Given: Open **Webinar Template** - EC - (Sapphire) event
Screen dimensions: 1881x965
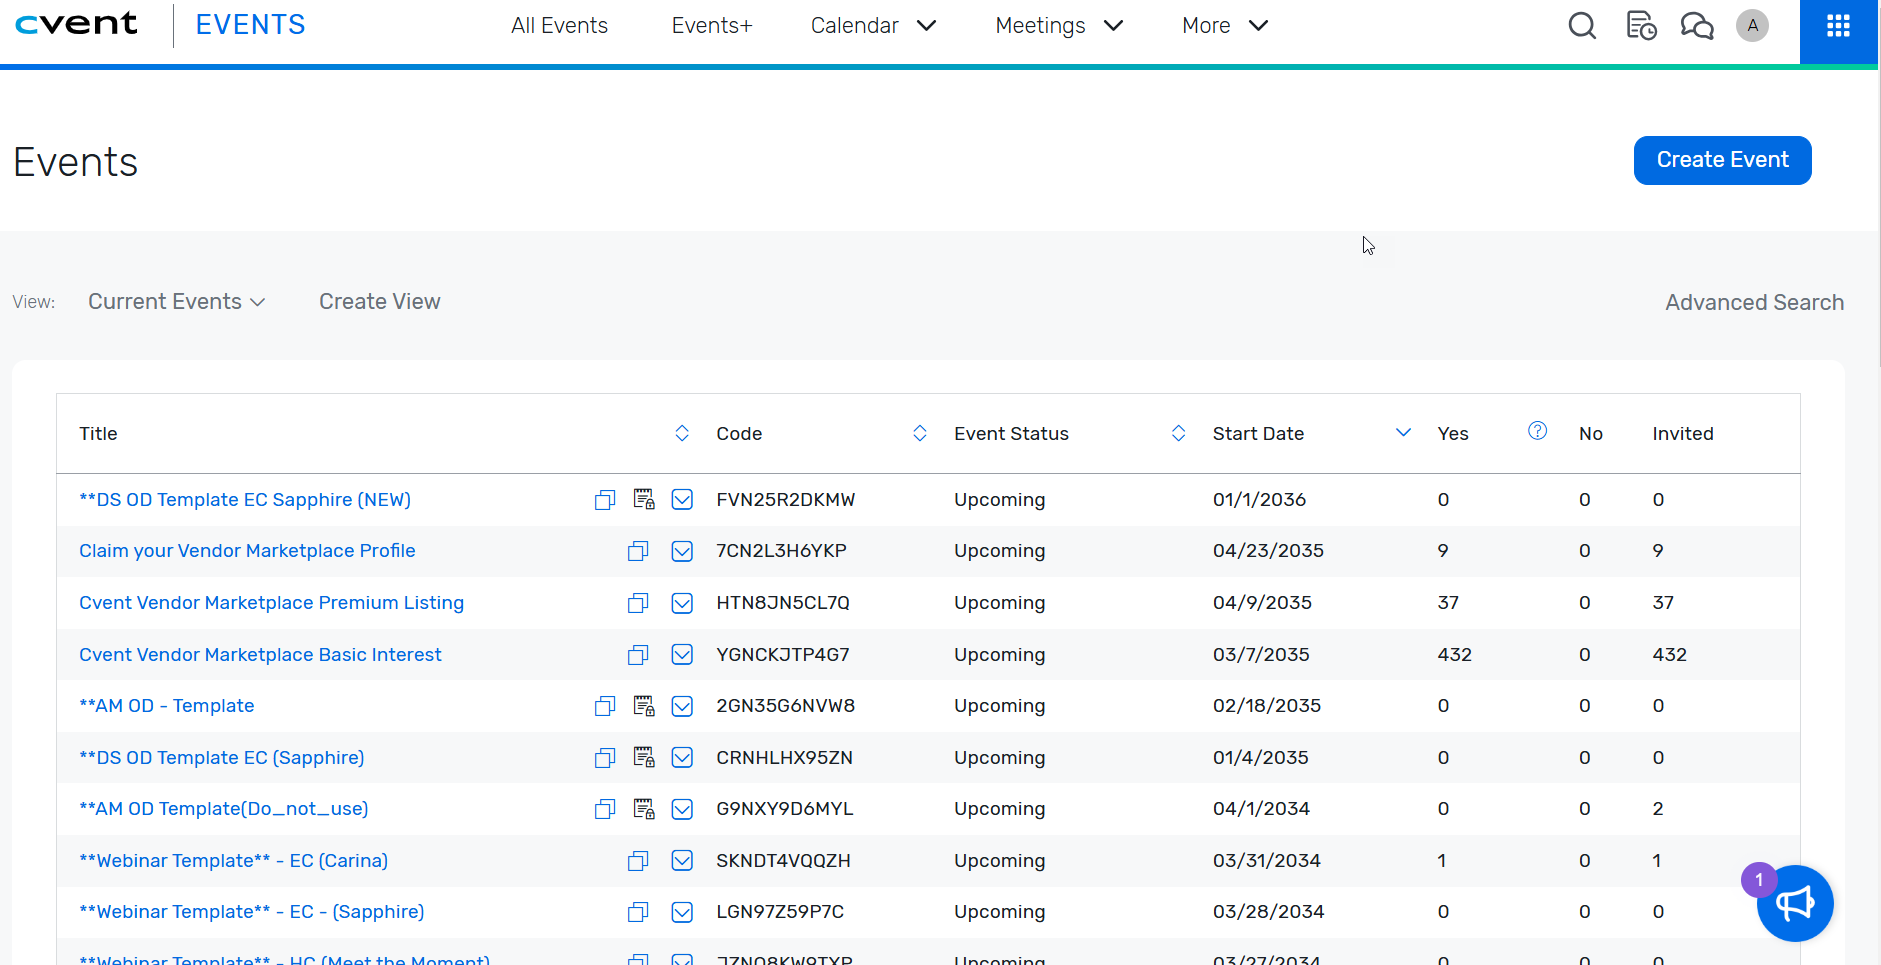Looking at the screenshot, I should click(251, 911).
